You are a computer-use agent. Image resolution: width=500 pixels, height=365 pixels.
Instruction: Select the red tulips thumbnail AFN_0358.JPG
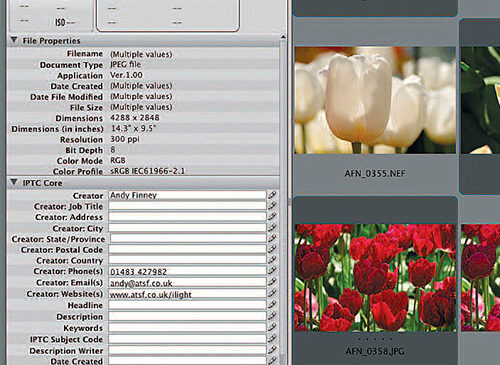pos(375,278)
